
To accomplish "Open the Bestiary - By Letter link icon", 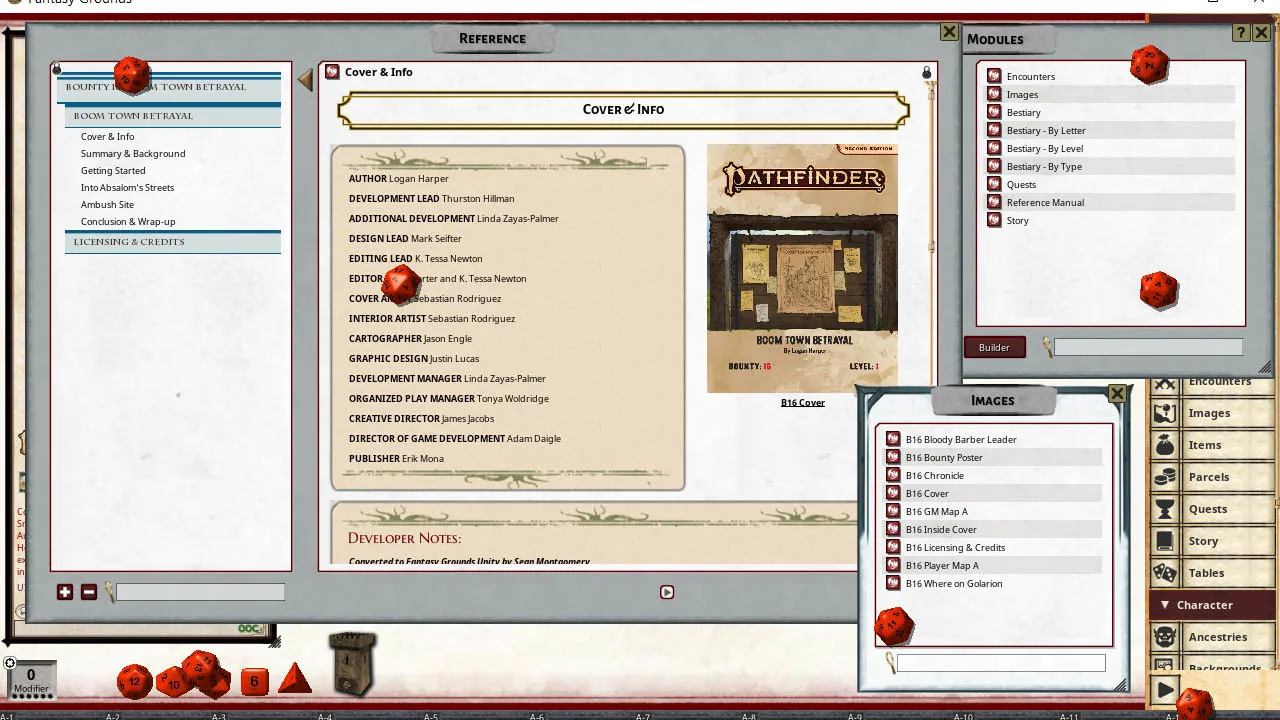I will [x=994, y=130].
